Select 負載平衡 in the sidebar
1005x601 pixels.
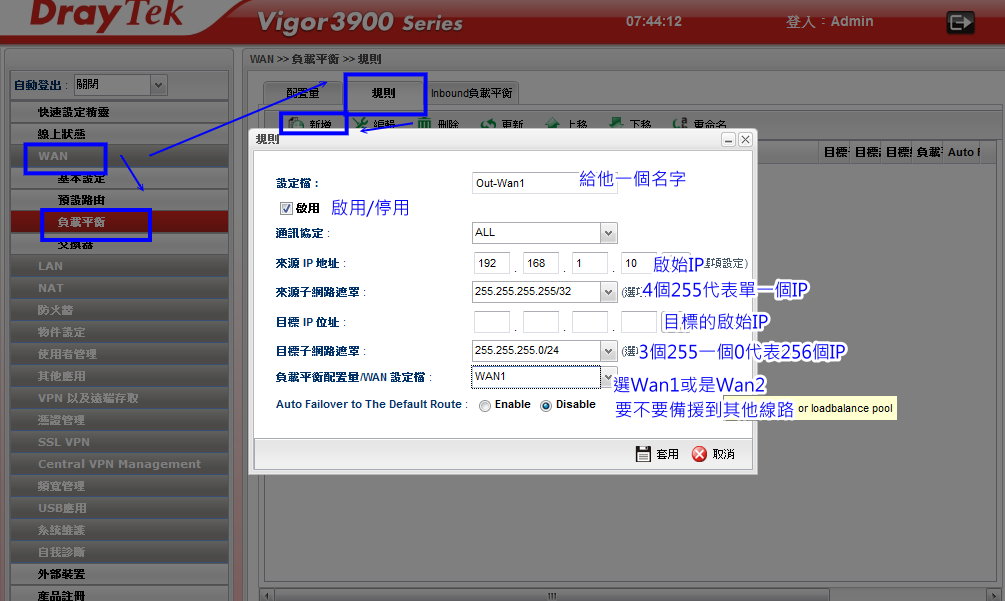(x=119, y=222)
